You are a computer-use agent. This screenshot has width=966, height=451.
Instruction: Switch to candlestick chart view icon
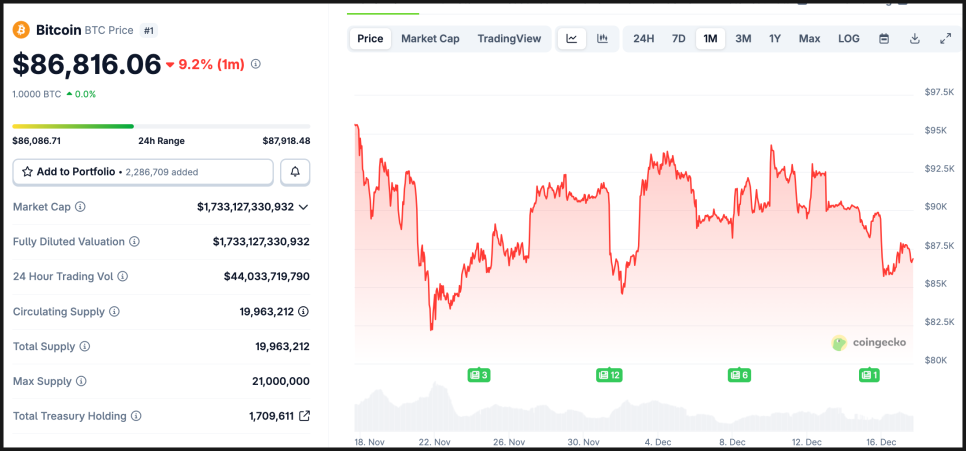[x=603, y=39]
